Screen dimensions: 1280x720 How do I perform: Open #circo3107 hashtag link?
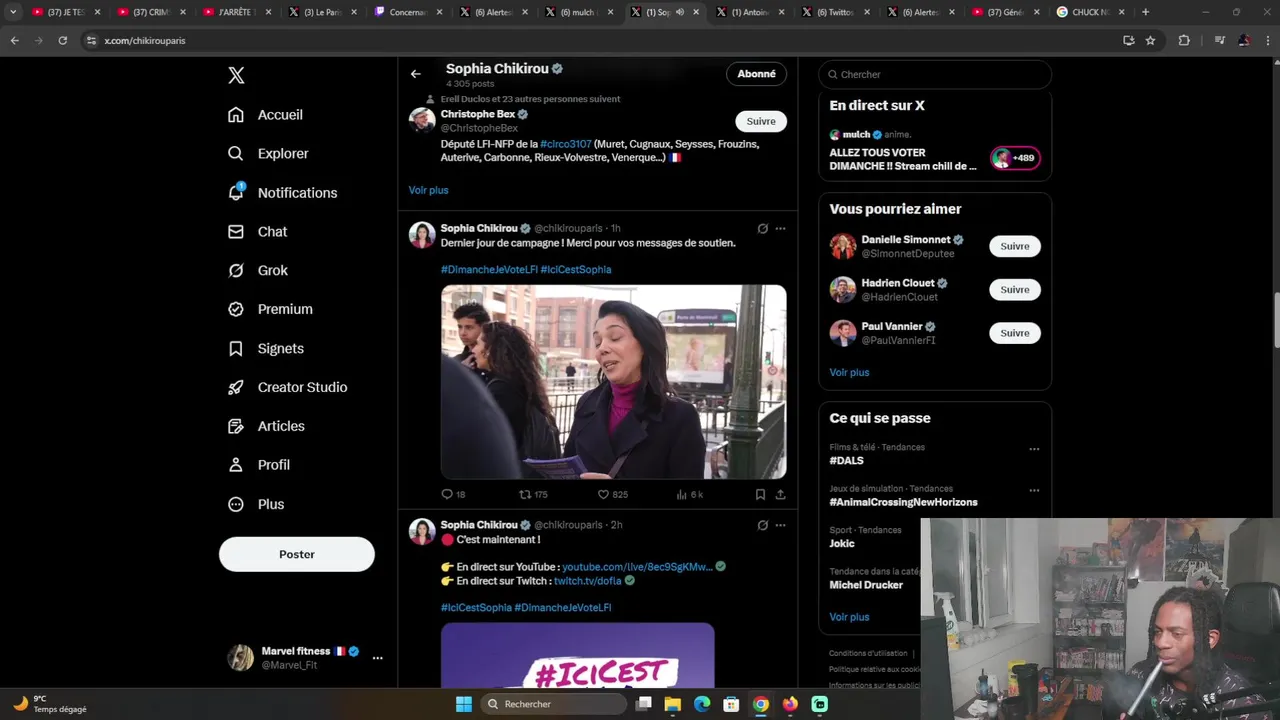566,144
